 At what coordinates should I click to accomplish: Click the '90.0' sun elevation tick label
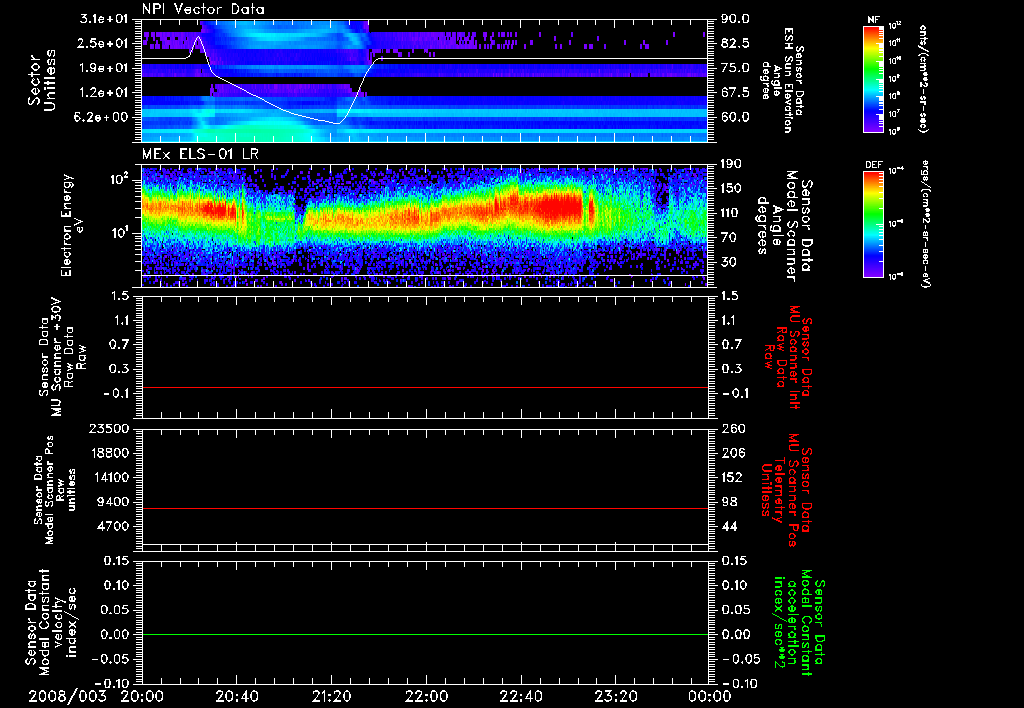point(735,19)
